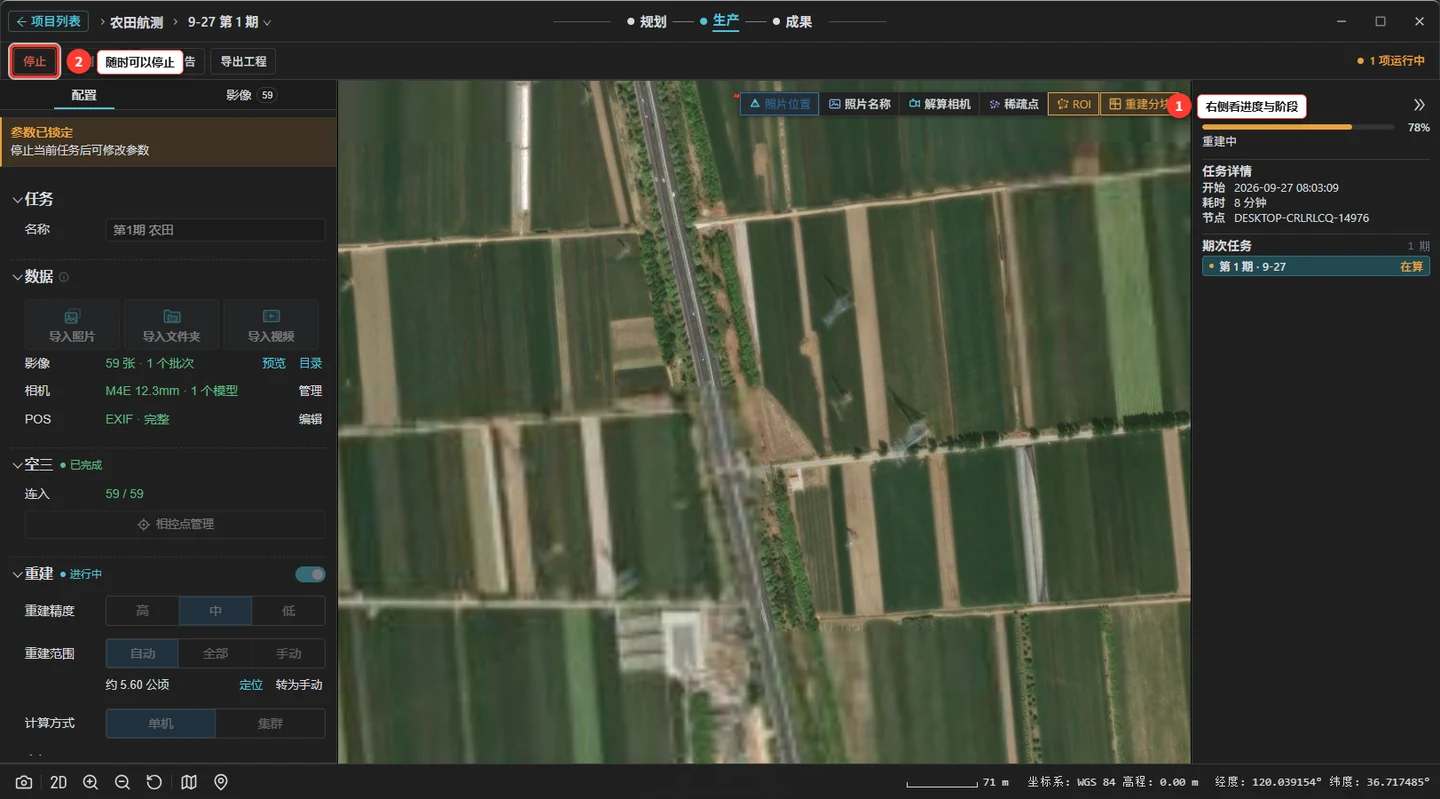Click the 名称 task name input field

click(x=215, y=230)
